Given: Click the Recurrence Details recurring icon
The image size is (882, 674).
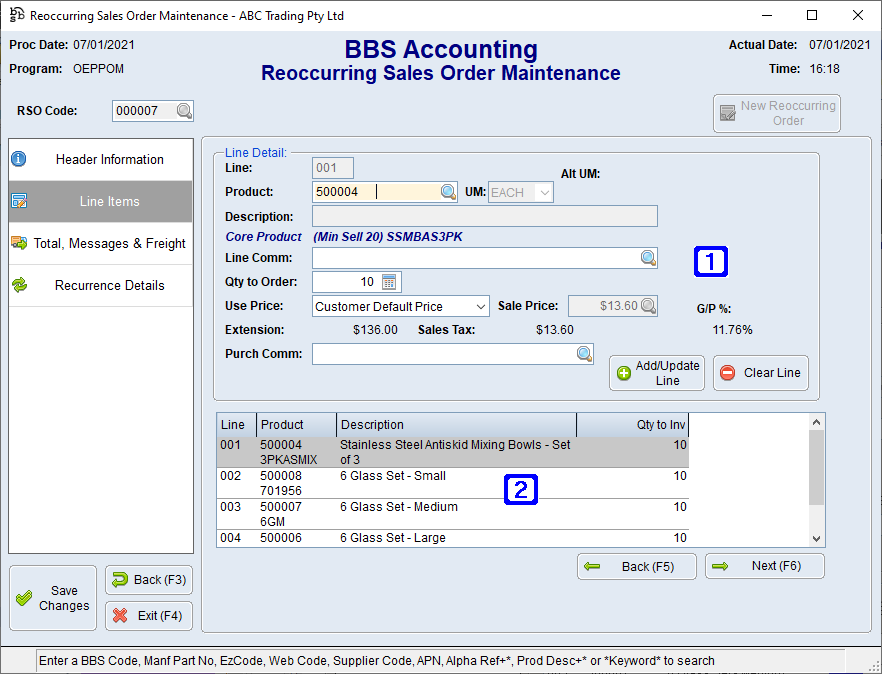Looking at the screenshot, I should 19,285.
